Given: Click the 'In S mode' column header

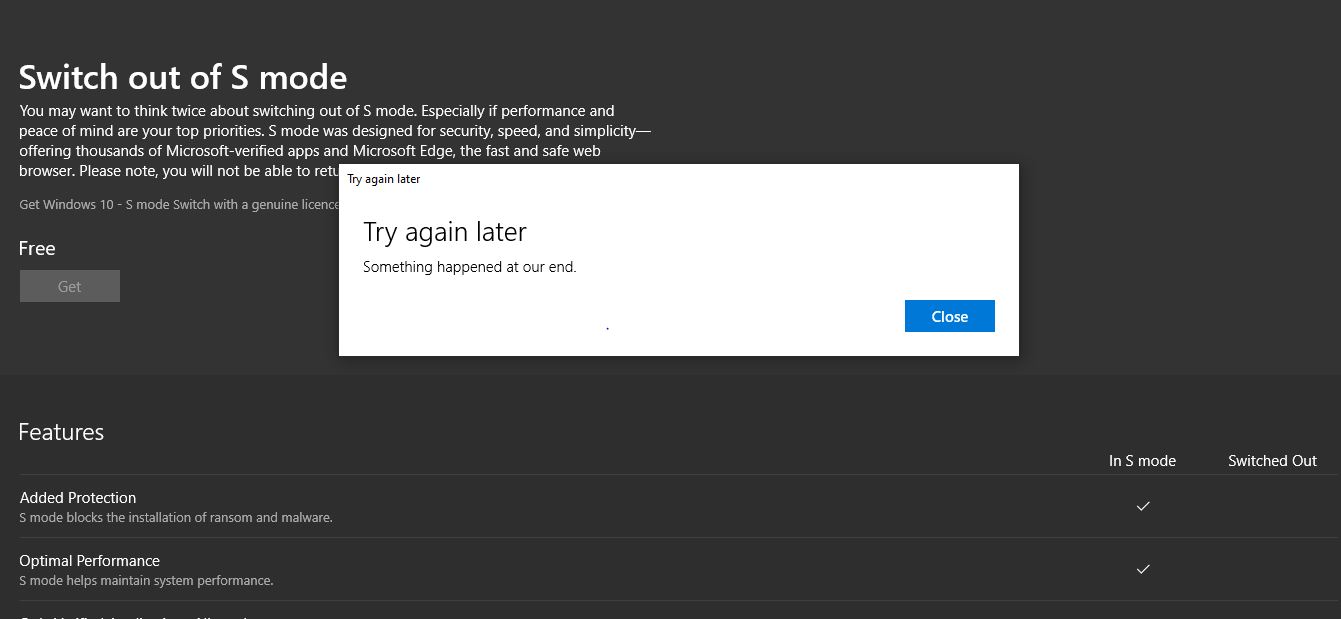Looking at the screenshot, I should pyautogui.click(x=1142, y=461).
